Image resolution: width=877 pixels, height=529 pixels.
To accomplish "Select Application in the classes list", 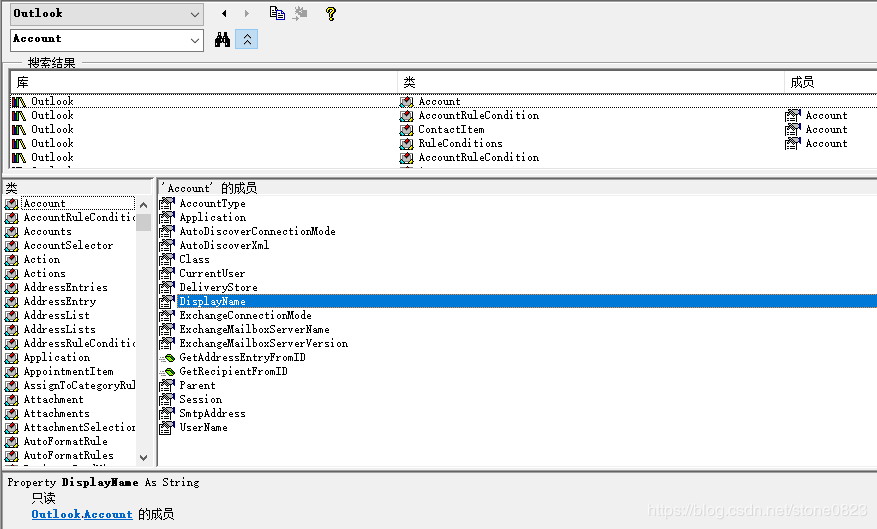I will pyautogui.click(x=56, y=357).
